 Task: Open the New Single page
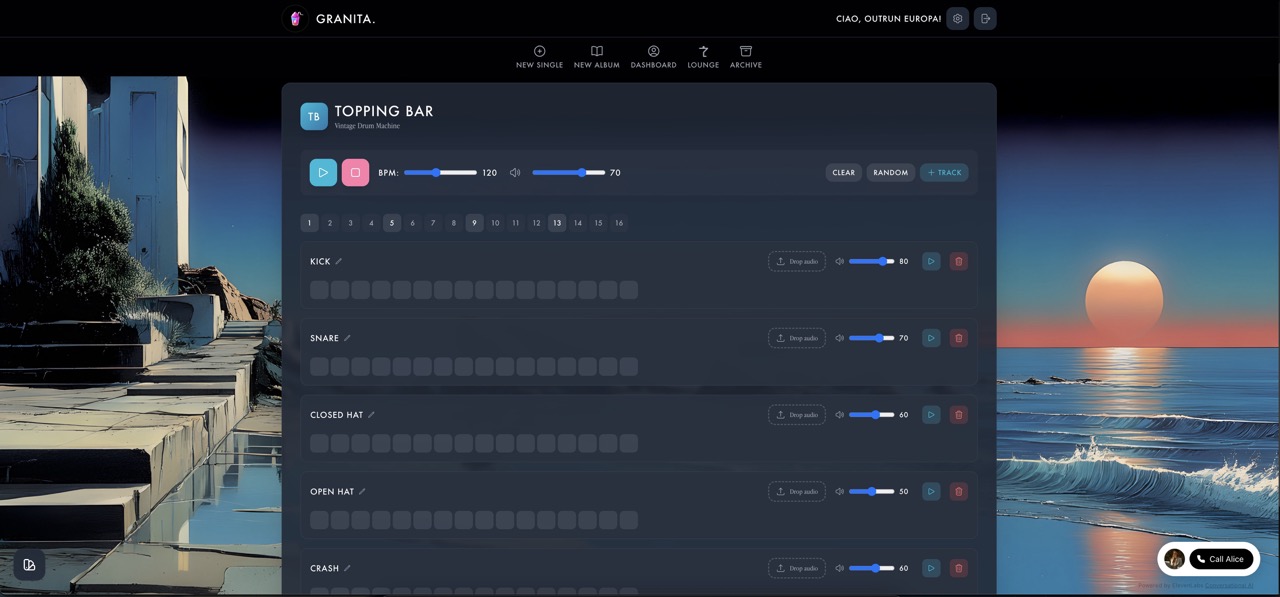tap(539, 57)
